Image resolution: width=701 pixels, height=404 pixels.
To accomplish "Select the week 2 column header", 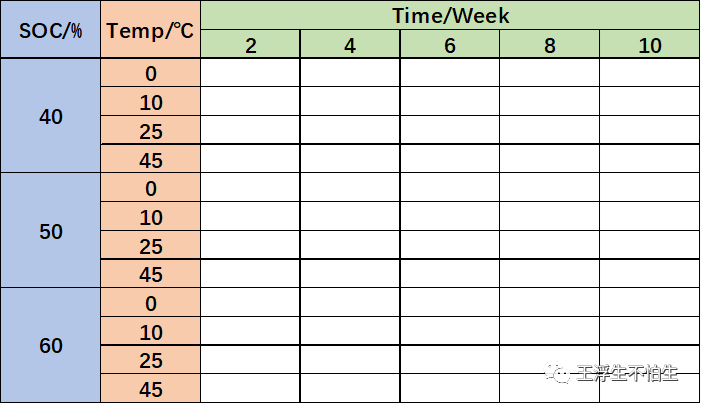I will point(250,45).
